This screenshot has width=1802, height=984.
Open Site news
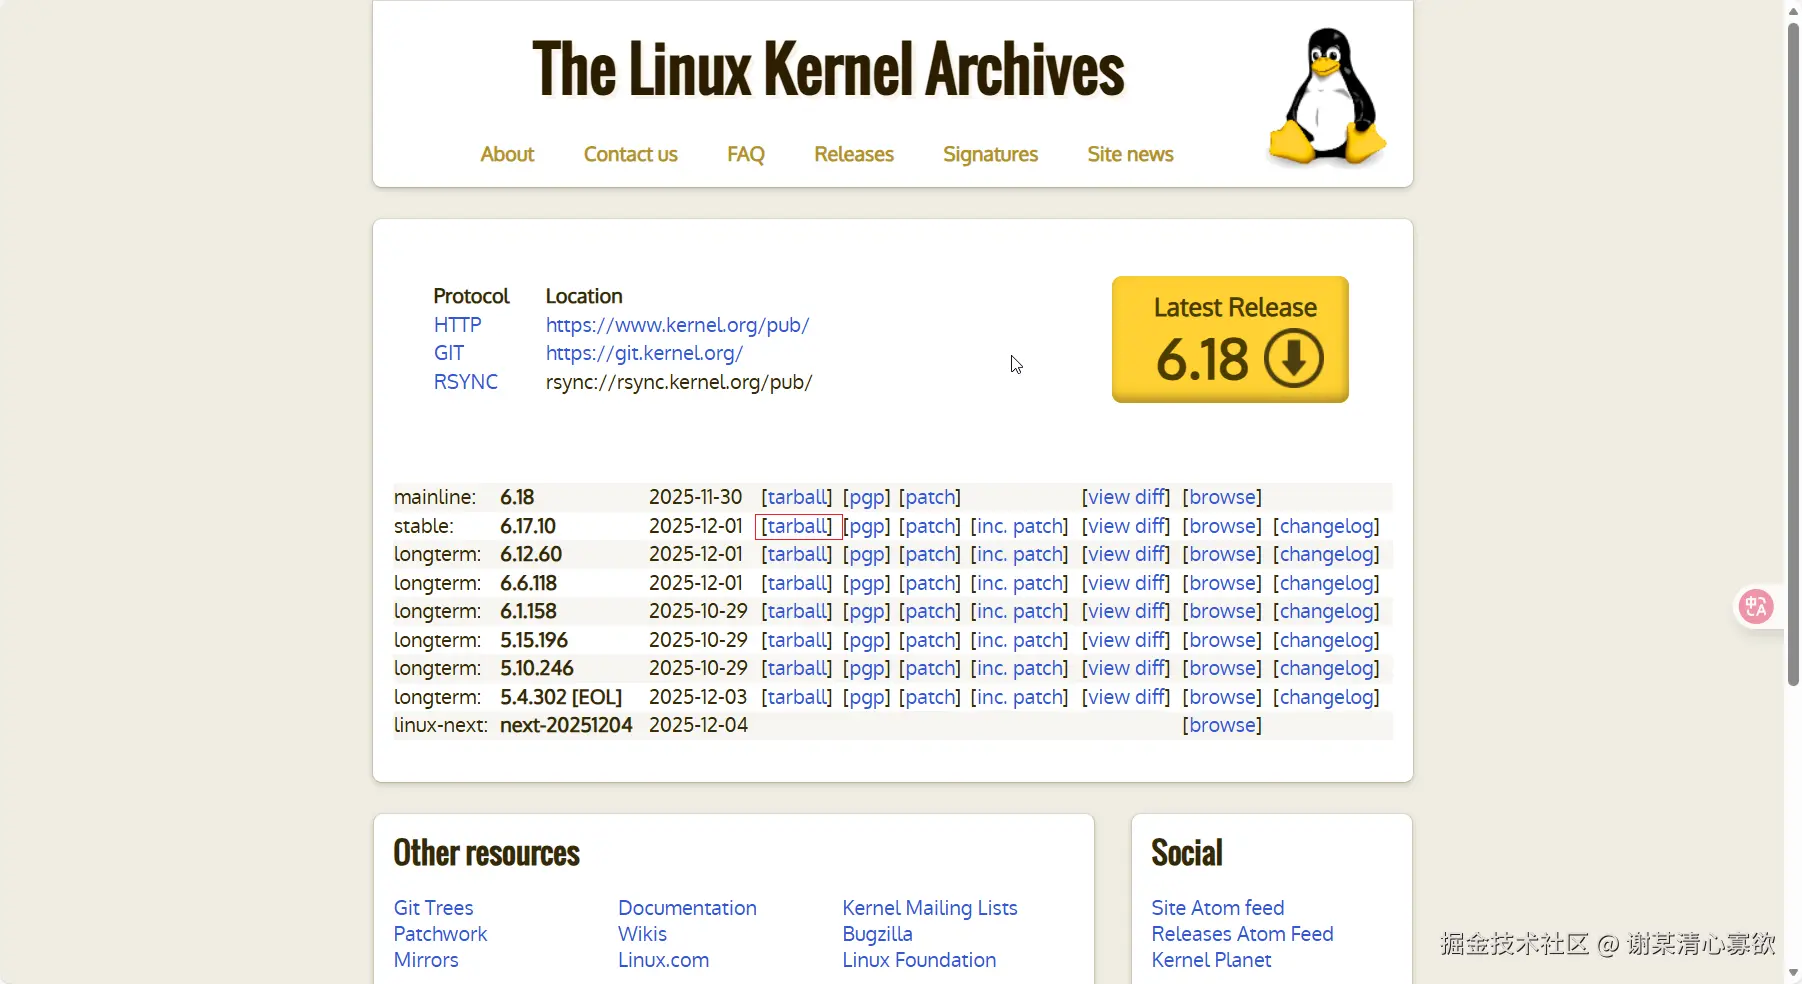coord(1131,154)
